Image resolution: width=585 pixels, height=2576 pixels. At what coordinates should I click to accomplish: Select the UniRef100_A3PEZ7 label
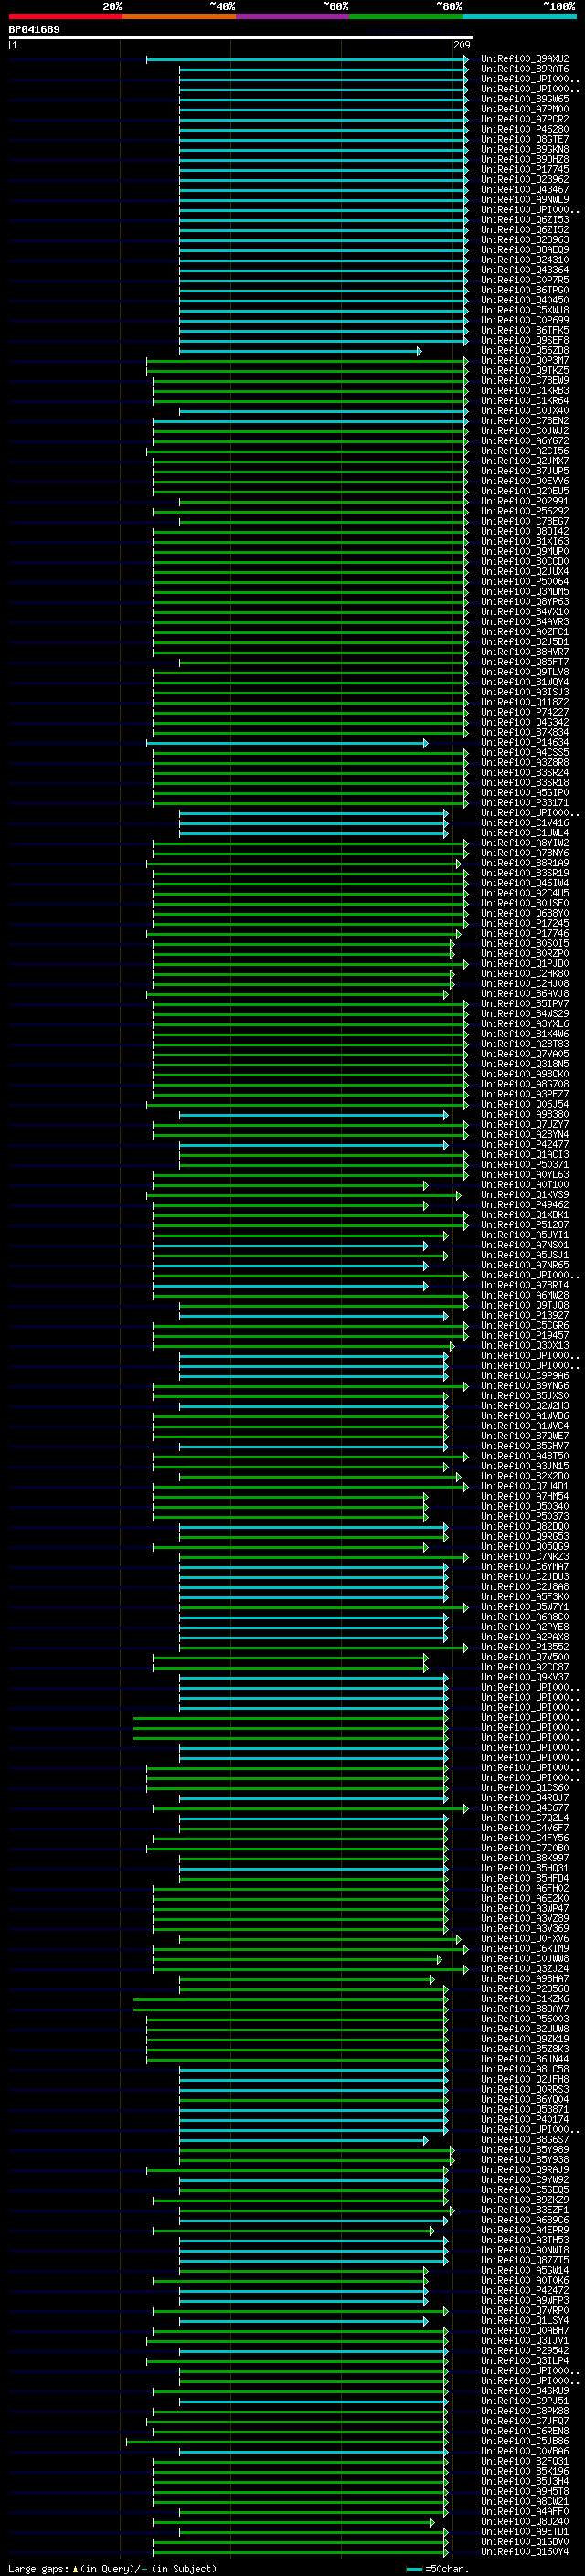coord(525,1094)
